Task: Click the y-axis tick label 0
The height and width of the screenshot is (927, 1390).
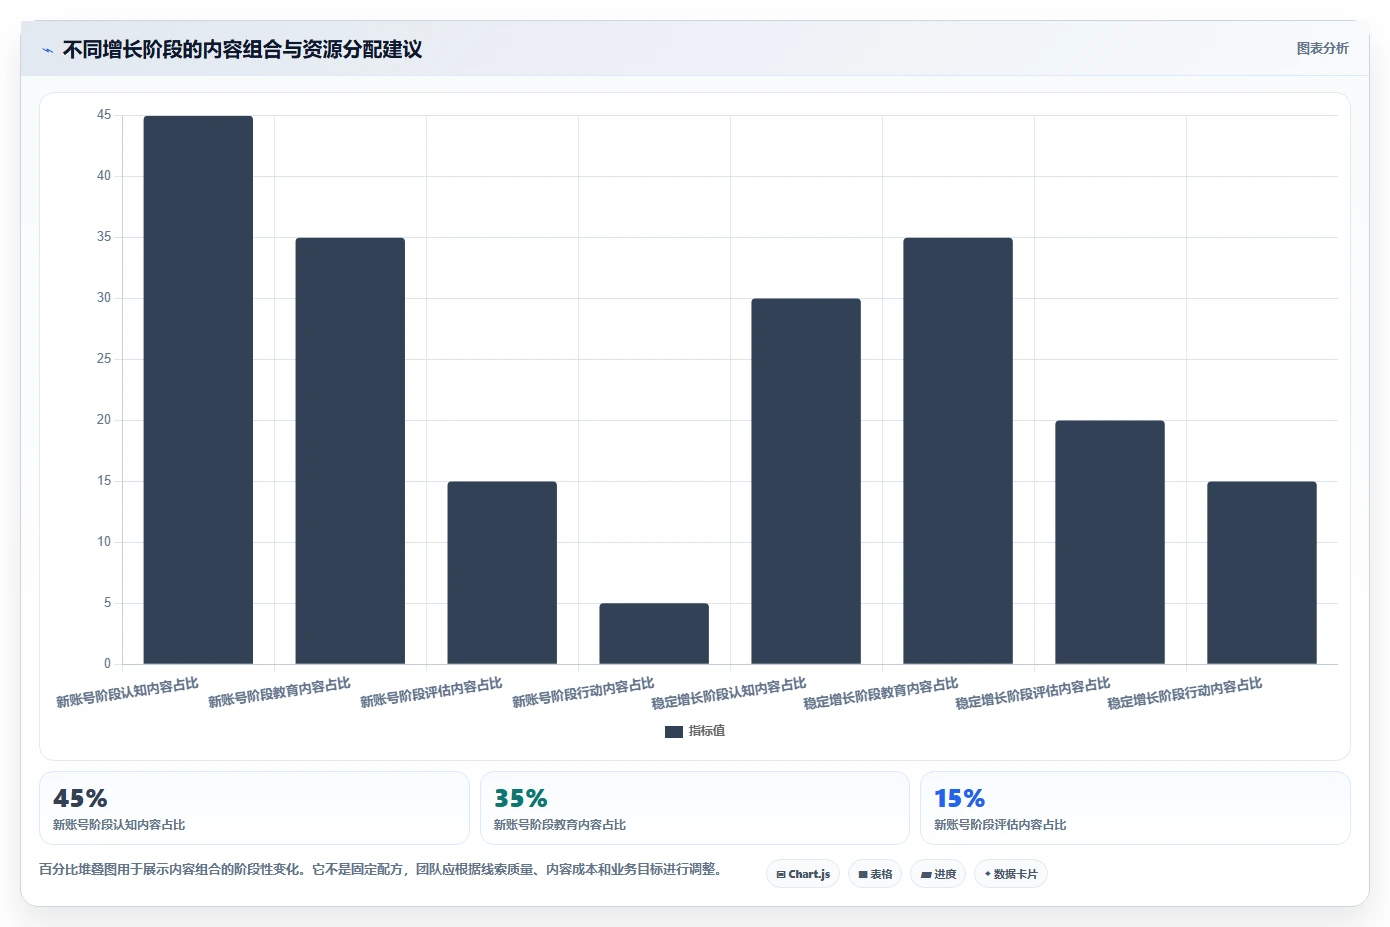Action: 107,663
